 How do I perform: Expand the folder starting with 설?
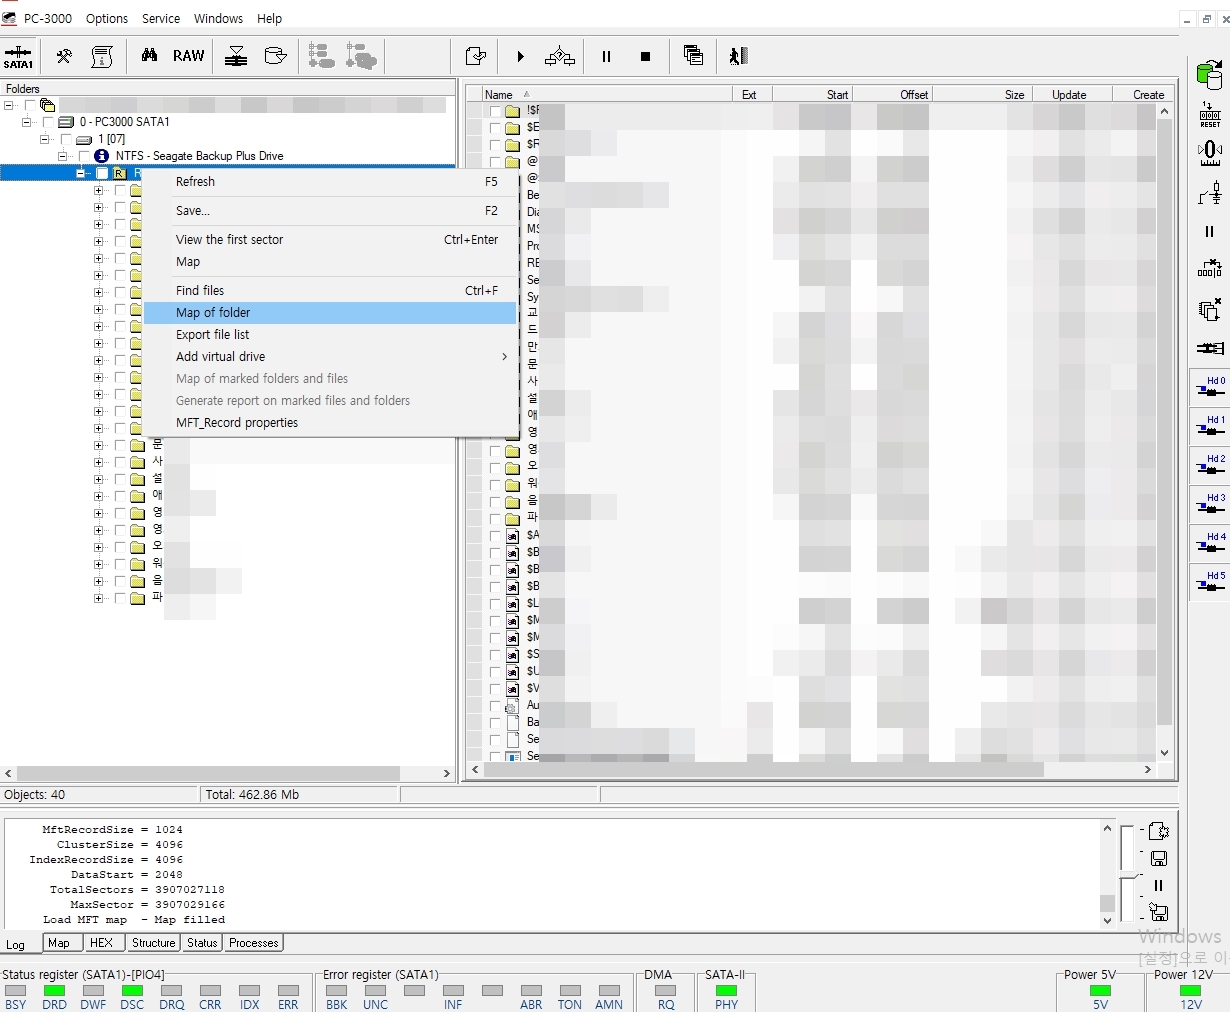point(98,479)
